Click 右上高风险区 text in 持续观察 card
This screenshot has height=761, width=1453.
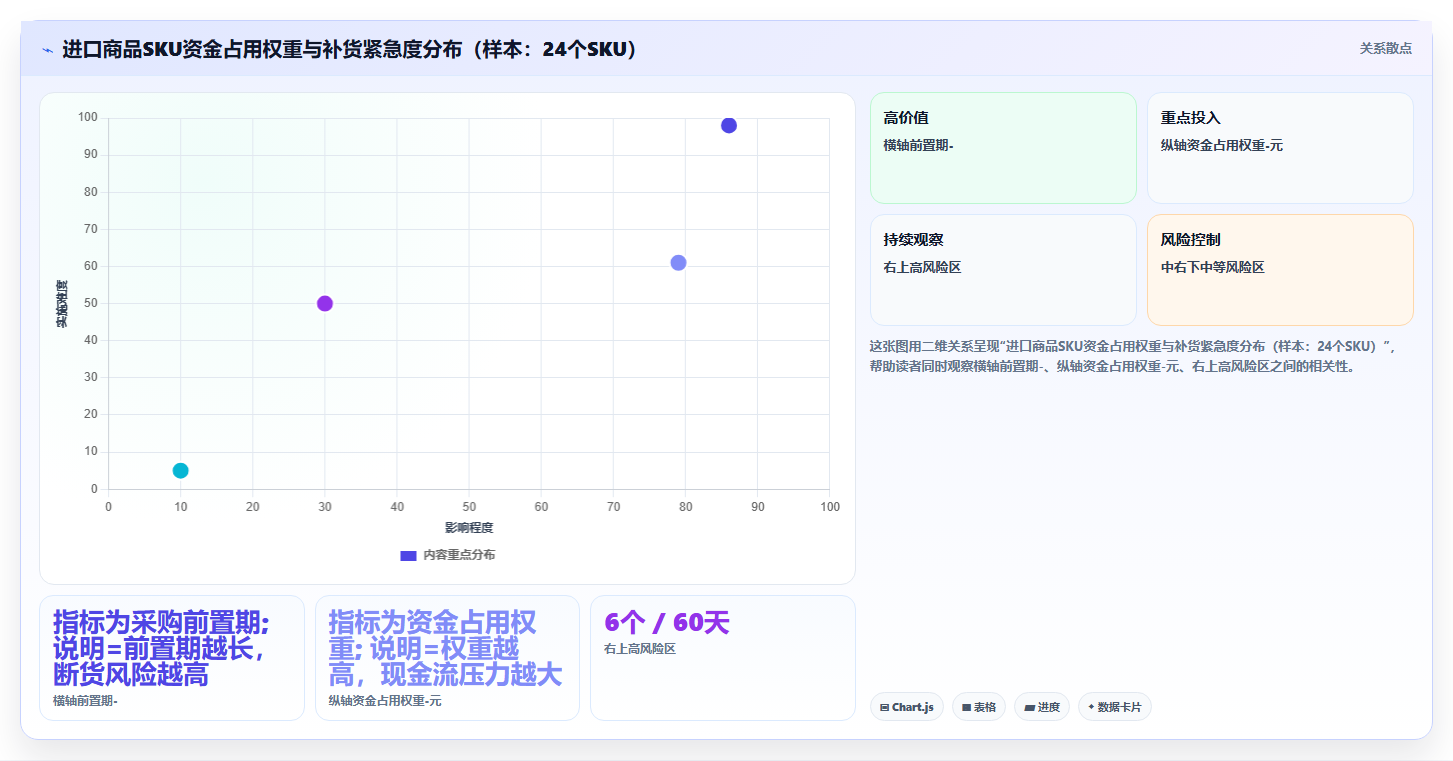922,267
